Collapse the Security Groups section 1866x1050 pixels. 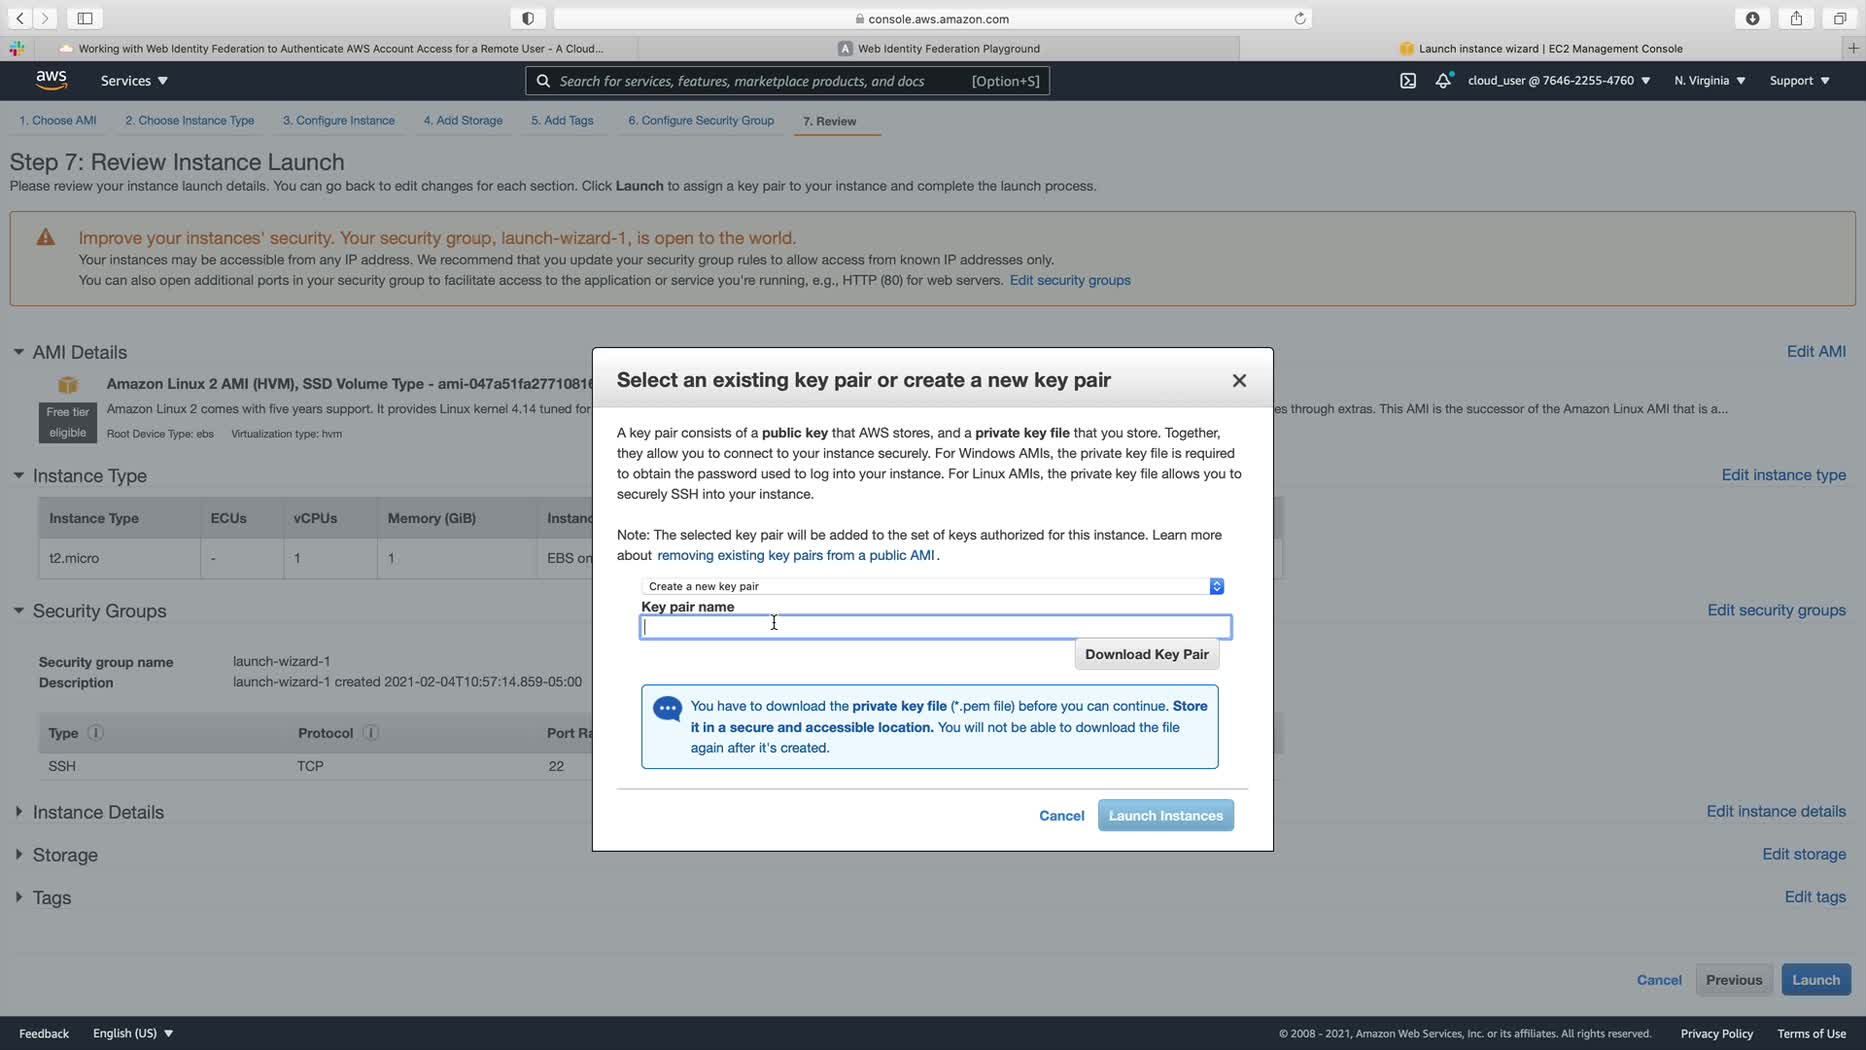pyautogui.click(x=18, y=610)
